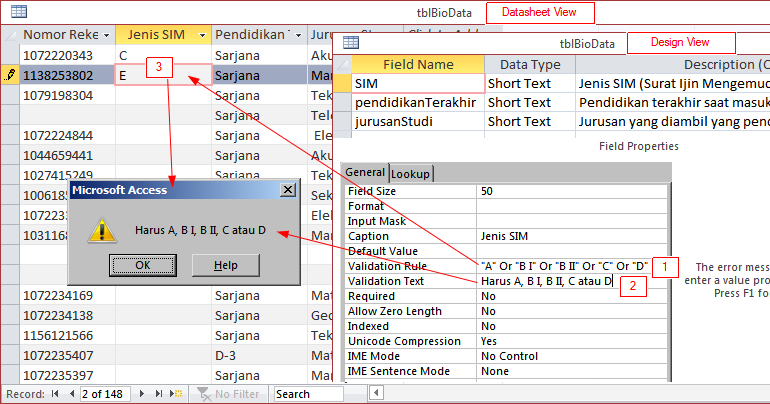Open the Nomor Reke column dropdown
This screenshot has height=404, width=770.
(x=104, y=35)
